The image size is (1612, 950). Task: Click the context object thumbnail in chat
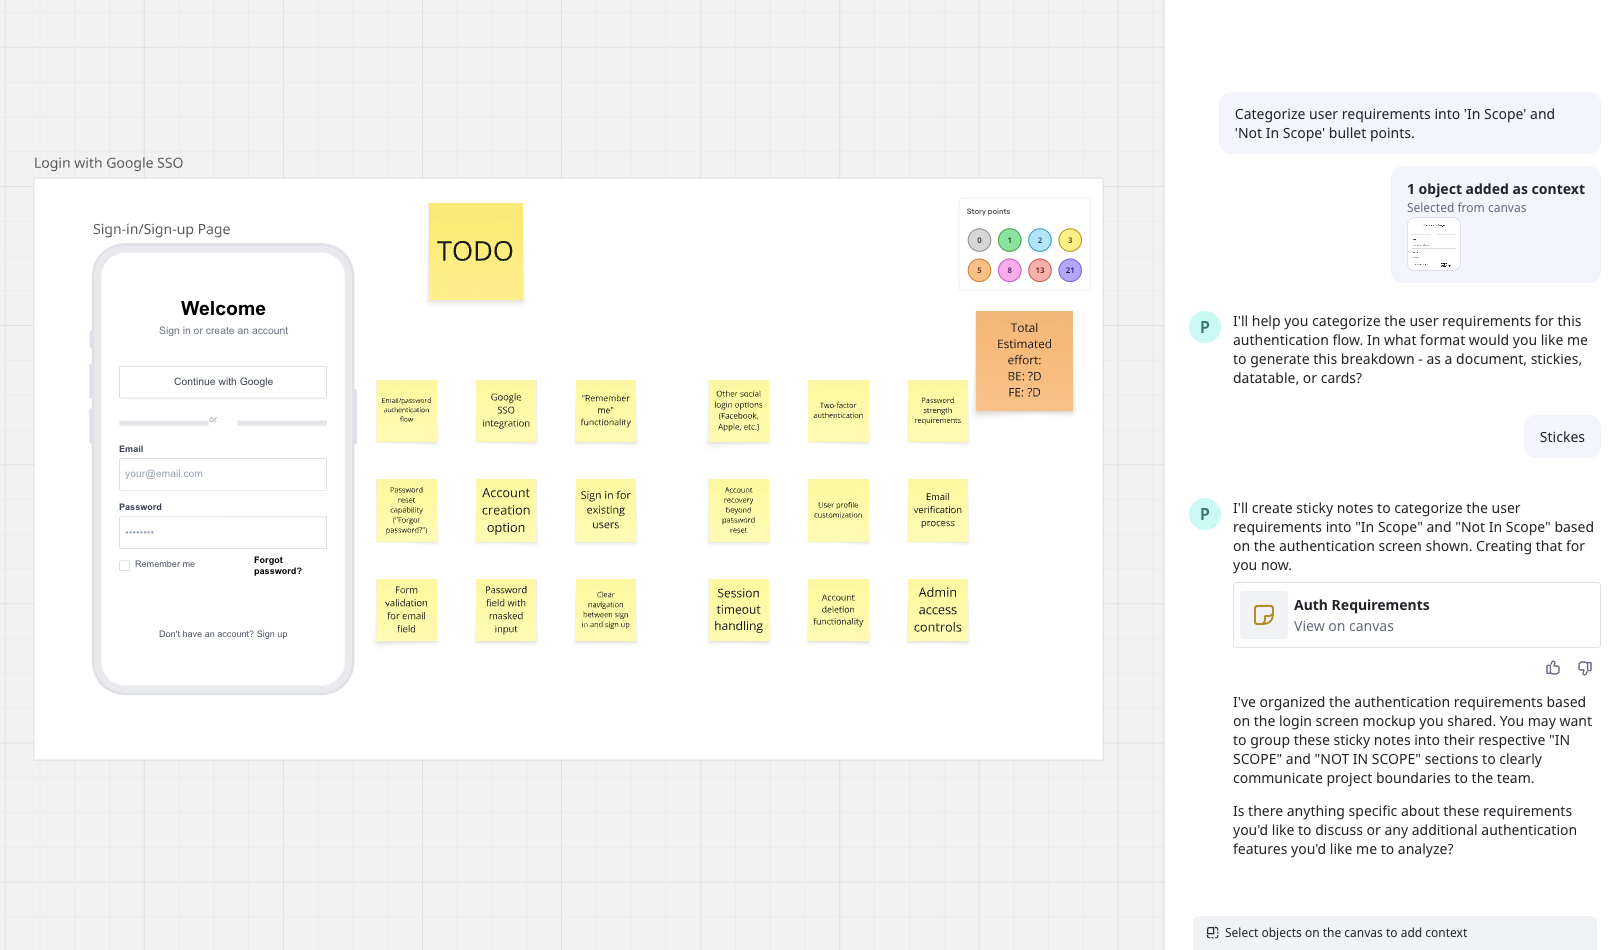[1434, 245]
